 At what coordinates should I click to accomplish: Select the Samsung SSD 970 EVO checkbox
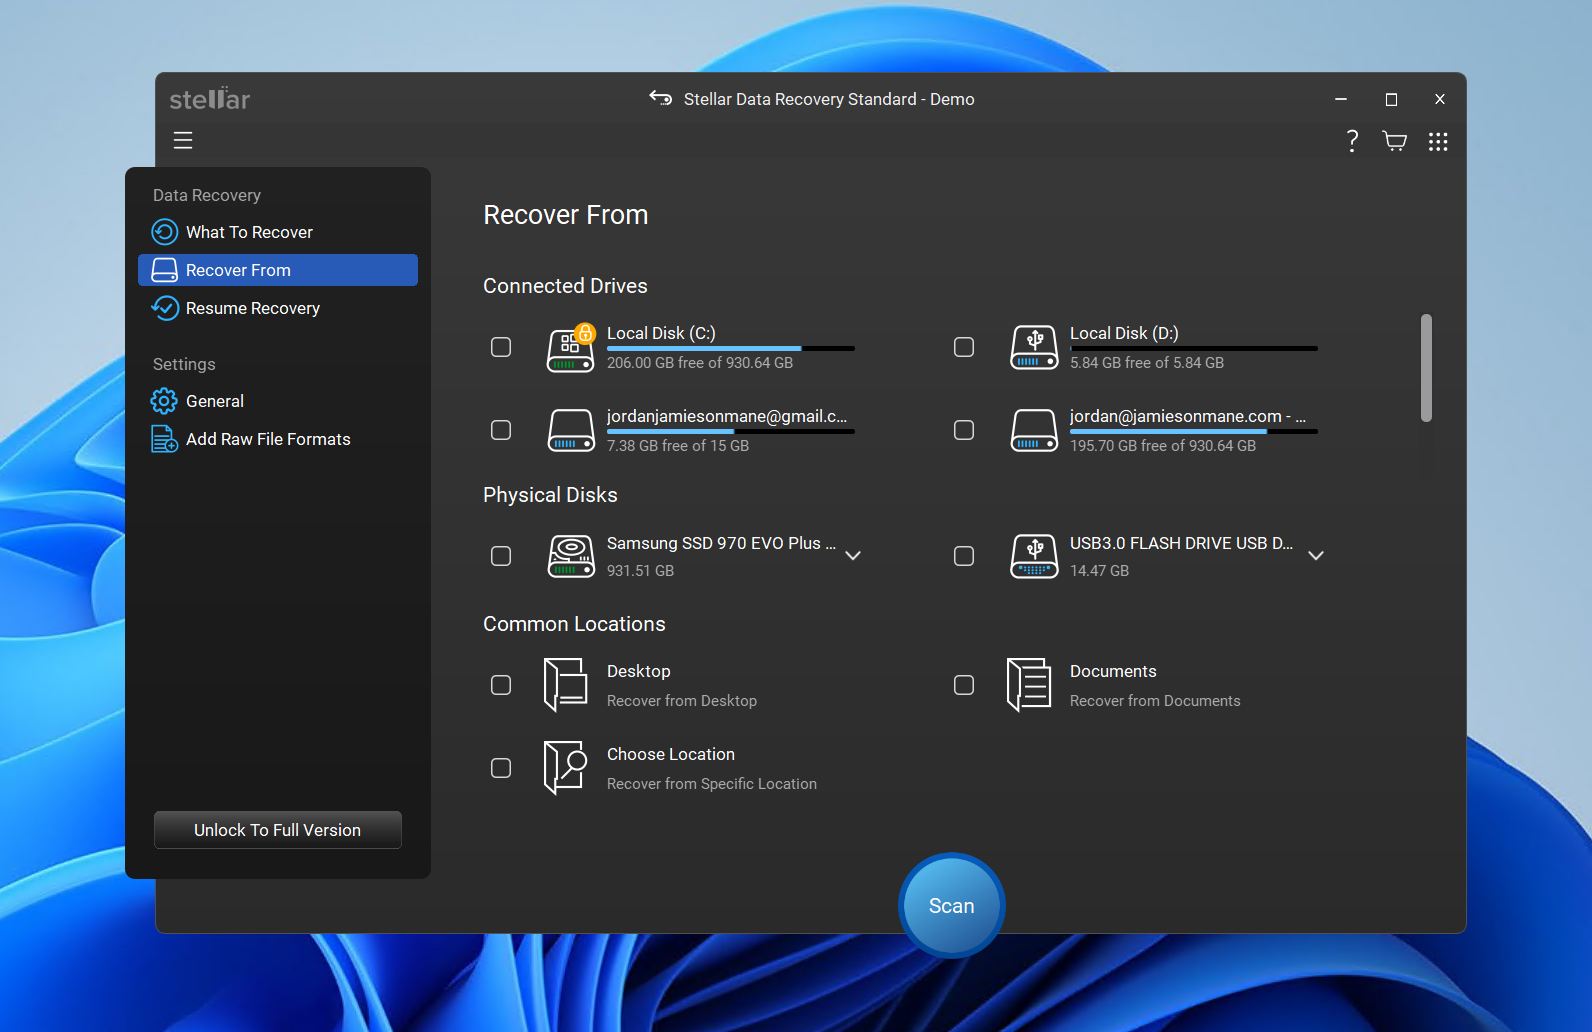pyautogui.click(x=501, y=556)
